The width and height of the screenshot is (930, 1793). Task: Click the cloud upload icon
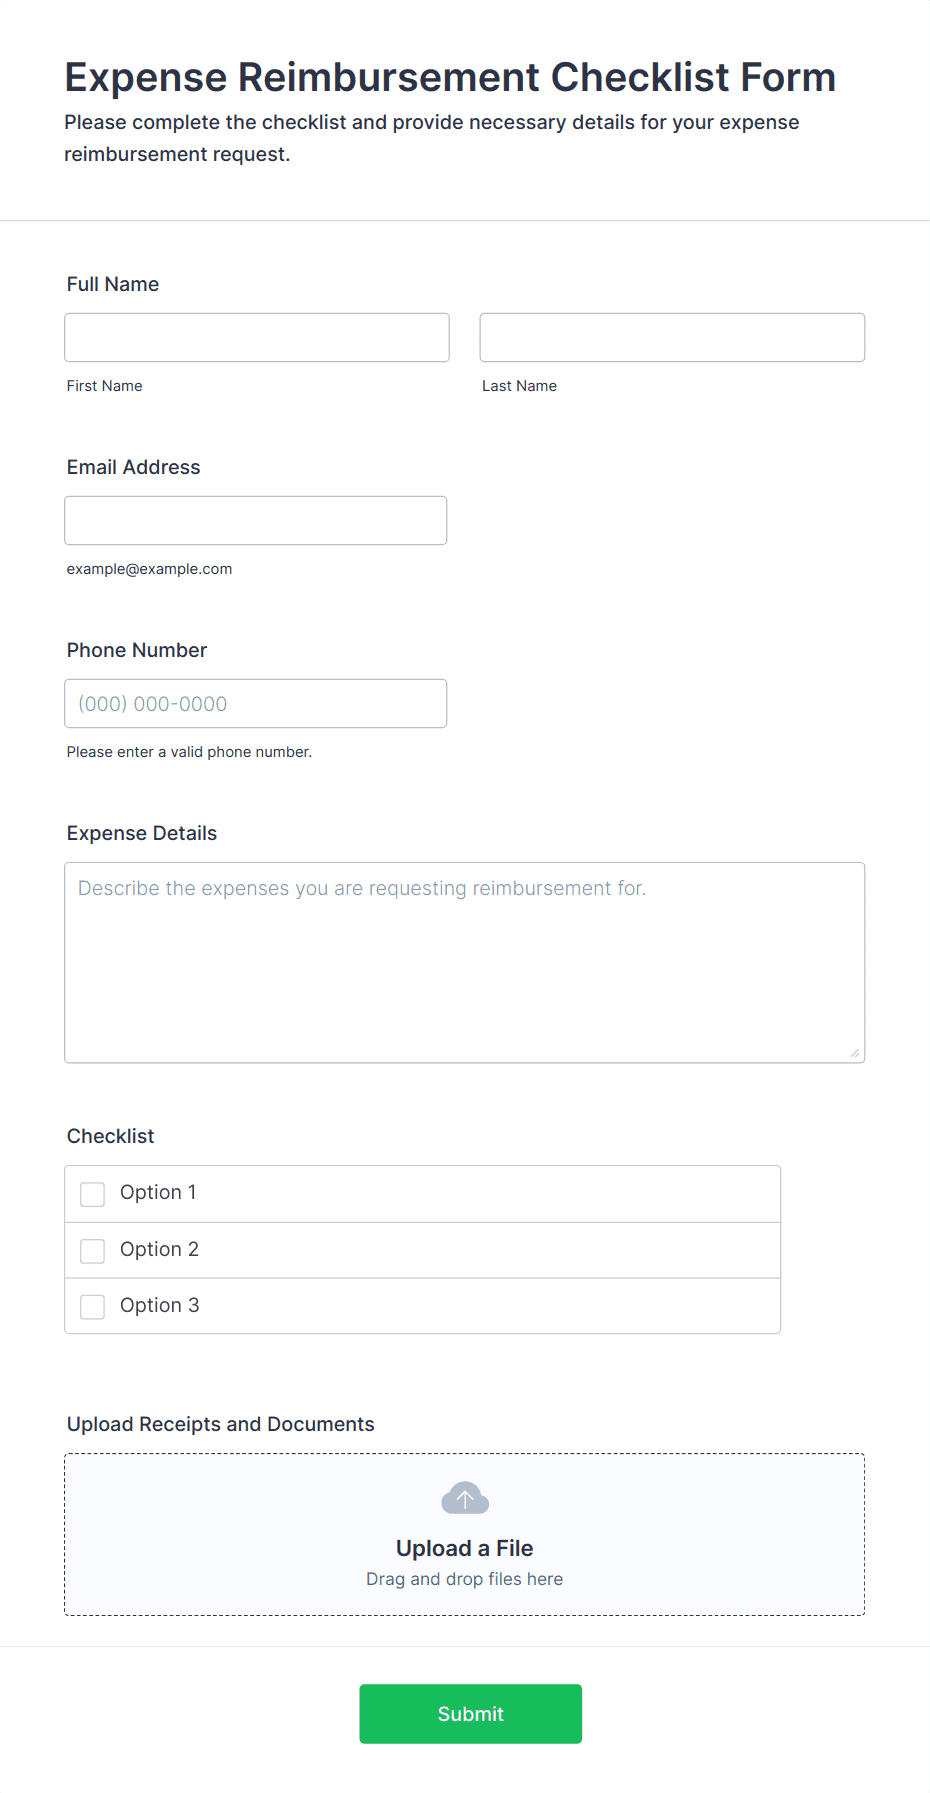(x=465, y=1498)
